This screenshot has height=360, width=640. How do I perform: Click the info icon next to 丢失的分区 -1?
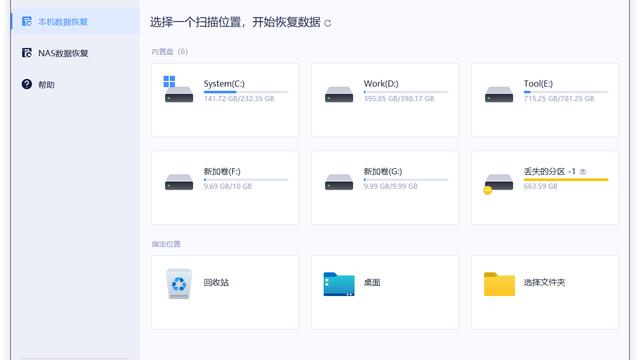tap(583, 172)
